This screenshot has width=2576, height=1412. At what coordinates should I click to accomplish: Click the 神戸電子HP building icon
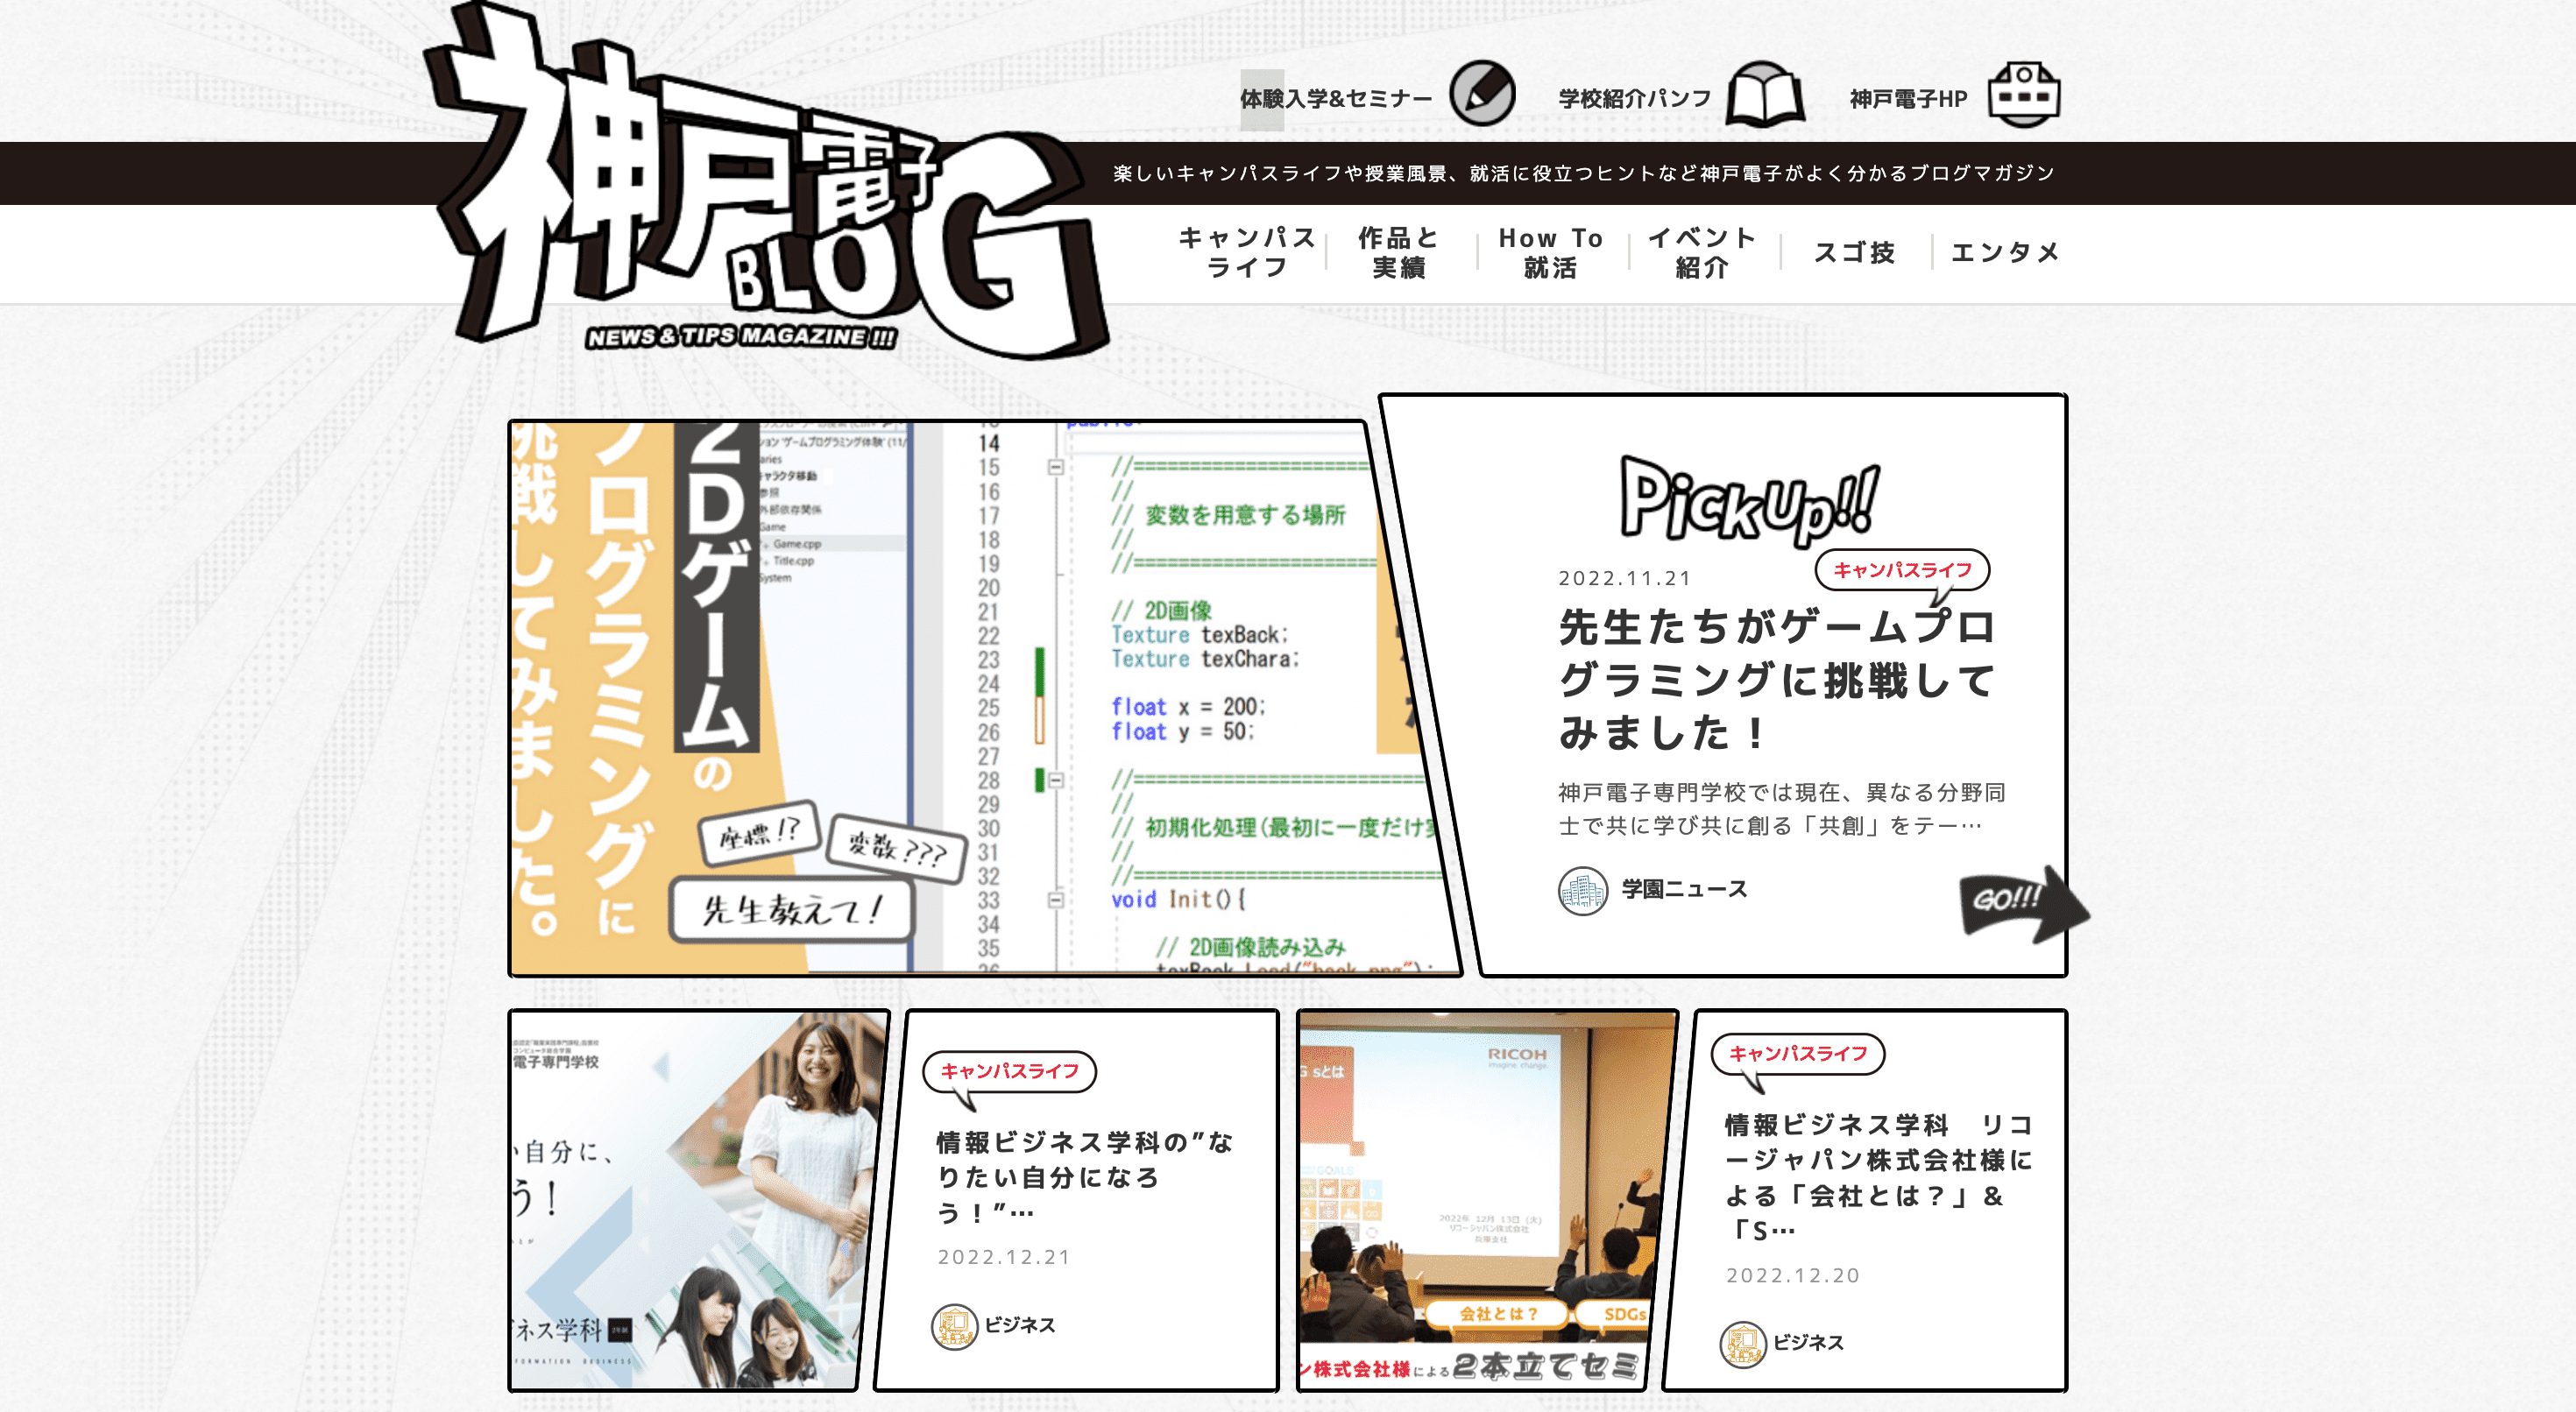coord(2024,94)
